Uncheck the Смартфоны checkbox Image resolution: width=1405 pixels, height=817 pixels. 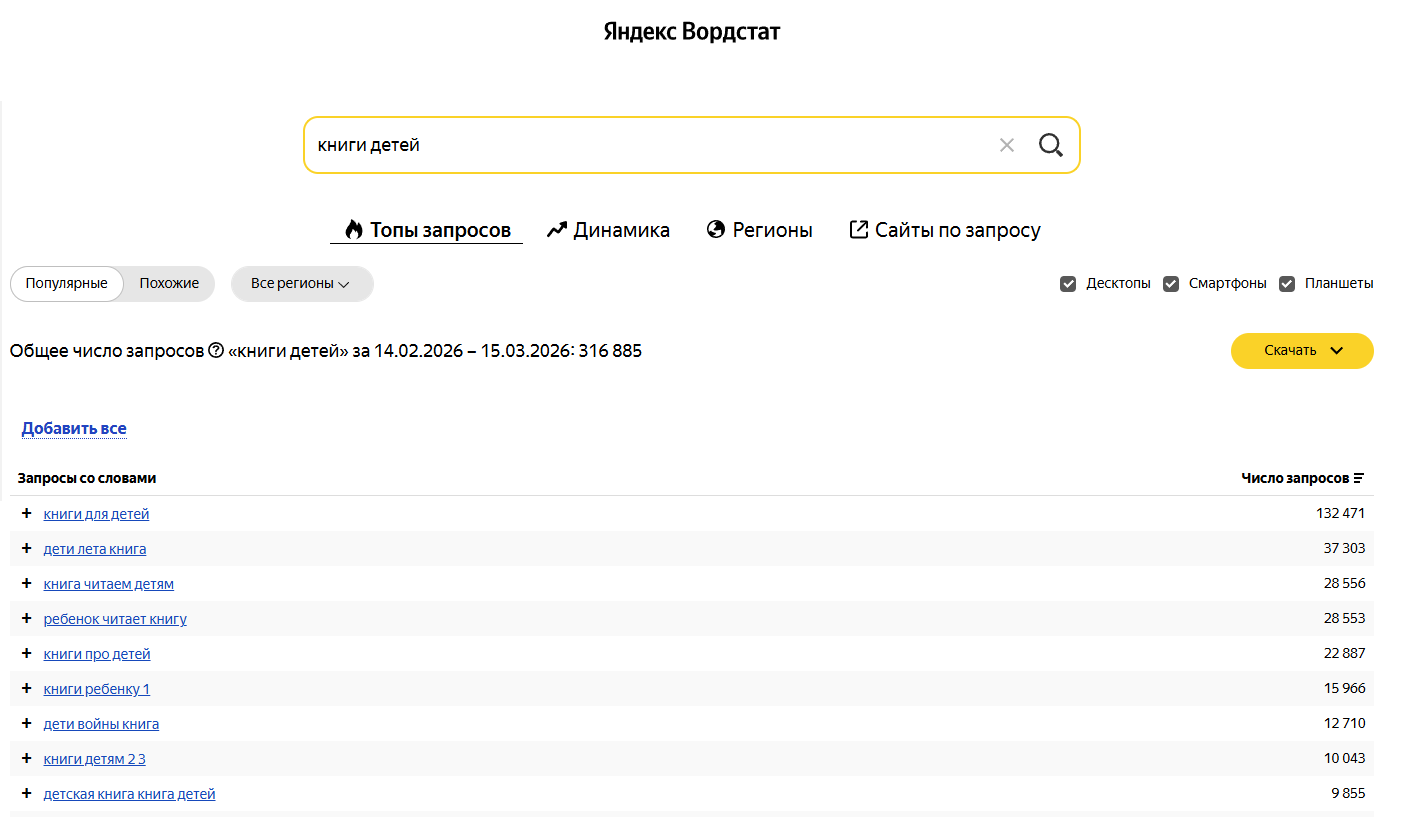click(x=1171, y=284)
